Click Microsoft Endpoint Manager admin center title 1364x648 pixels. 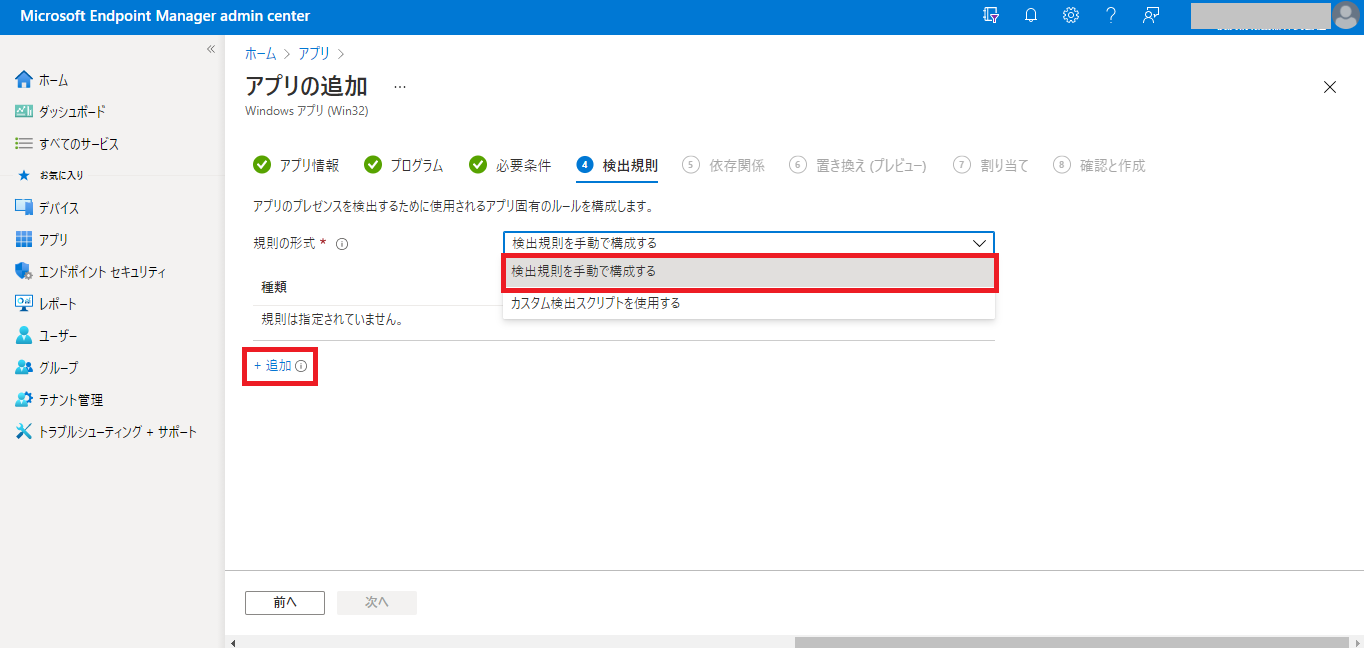click(x=165, y=16)
